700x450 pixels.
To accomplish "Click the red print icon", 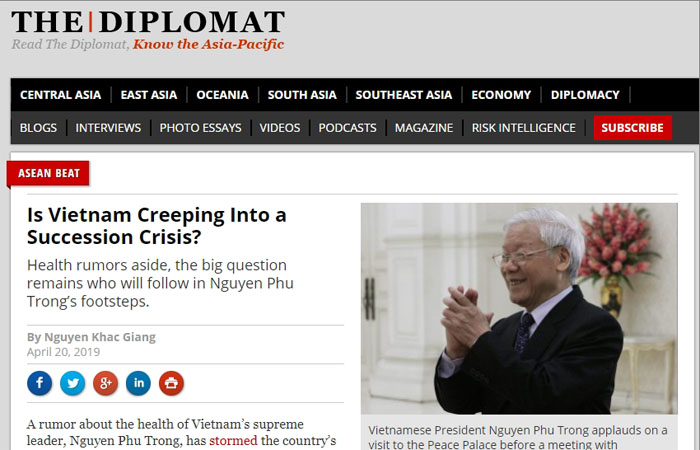I will 171,383.
